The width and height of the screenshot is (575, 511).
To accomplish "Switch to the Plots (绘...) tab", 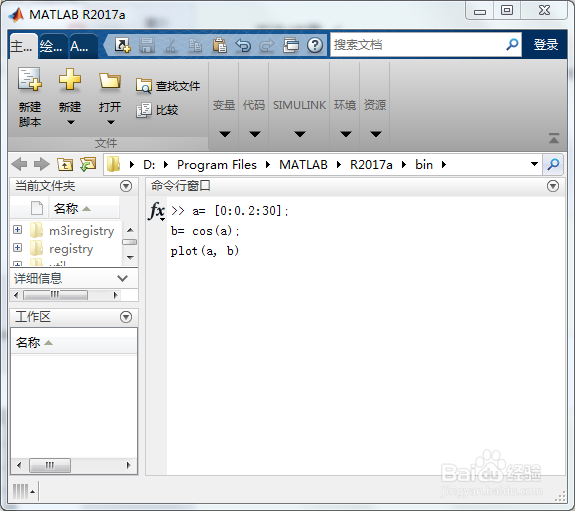I will 53,46.
